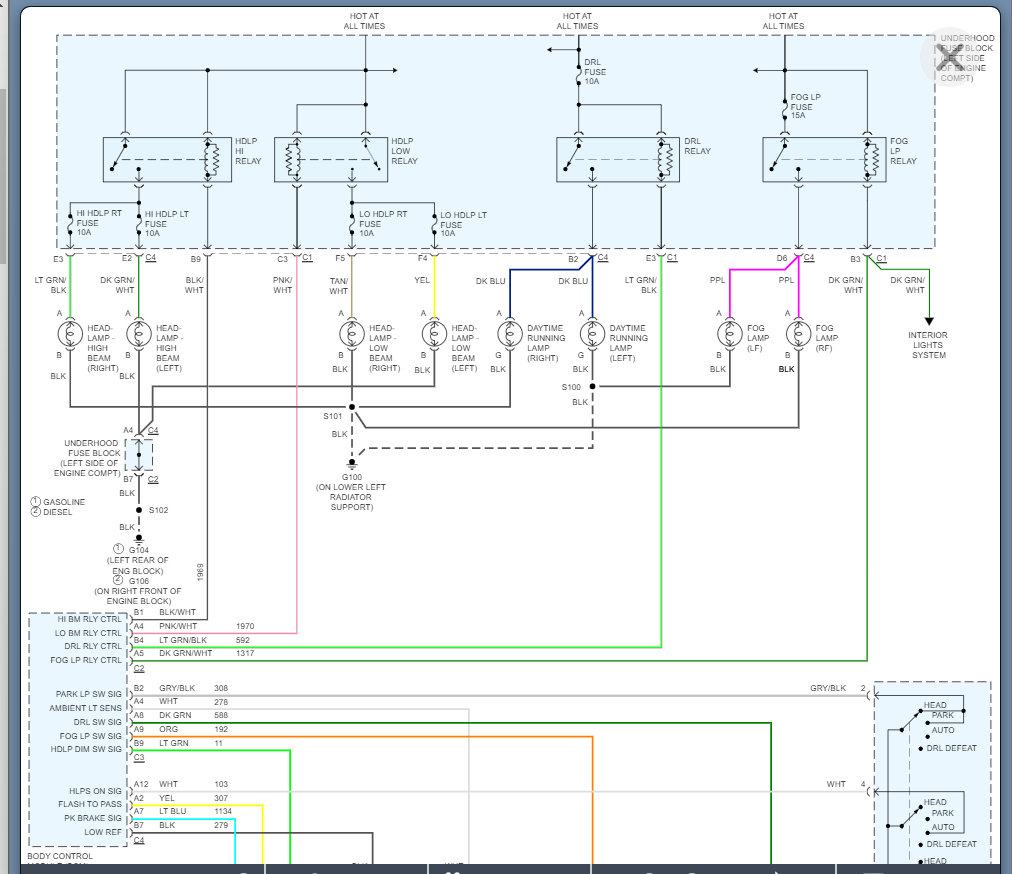Click the HDLP LOW relay box
Viewport: 1012px width, 874px height.
click(x=330, y=160)
